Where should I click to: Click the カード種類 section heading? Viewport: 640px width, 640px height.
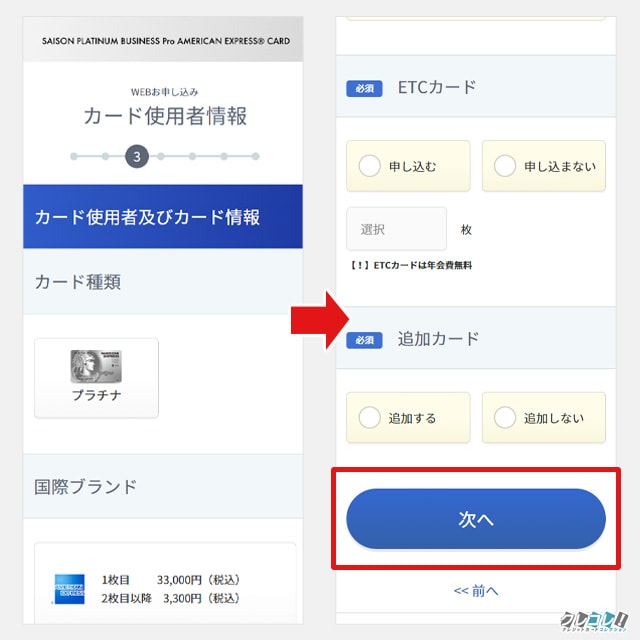click(78, 282)
